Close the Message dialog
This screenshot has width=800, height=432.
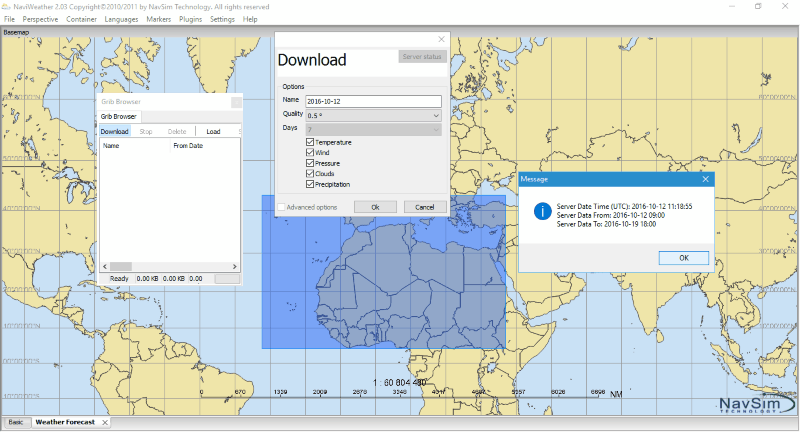(706, 179)
